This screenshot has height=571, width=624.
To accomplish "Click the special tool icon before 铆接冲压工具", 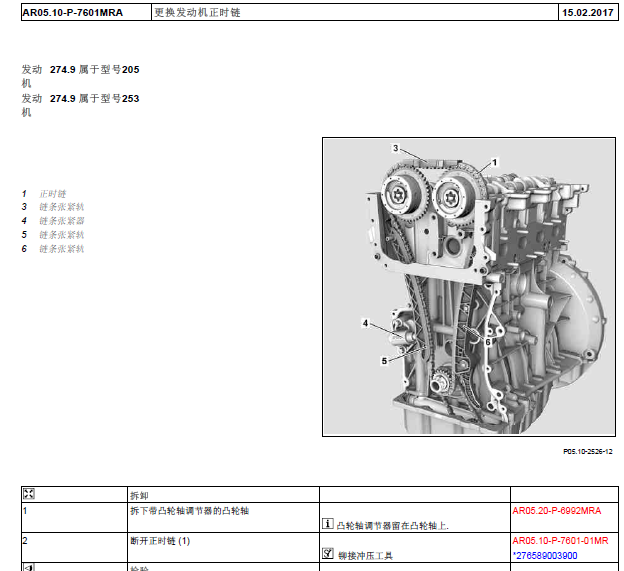I will (x=327, y=553).
